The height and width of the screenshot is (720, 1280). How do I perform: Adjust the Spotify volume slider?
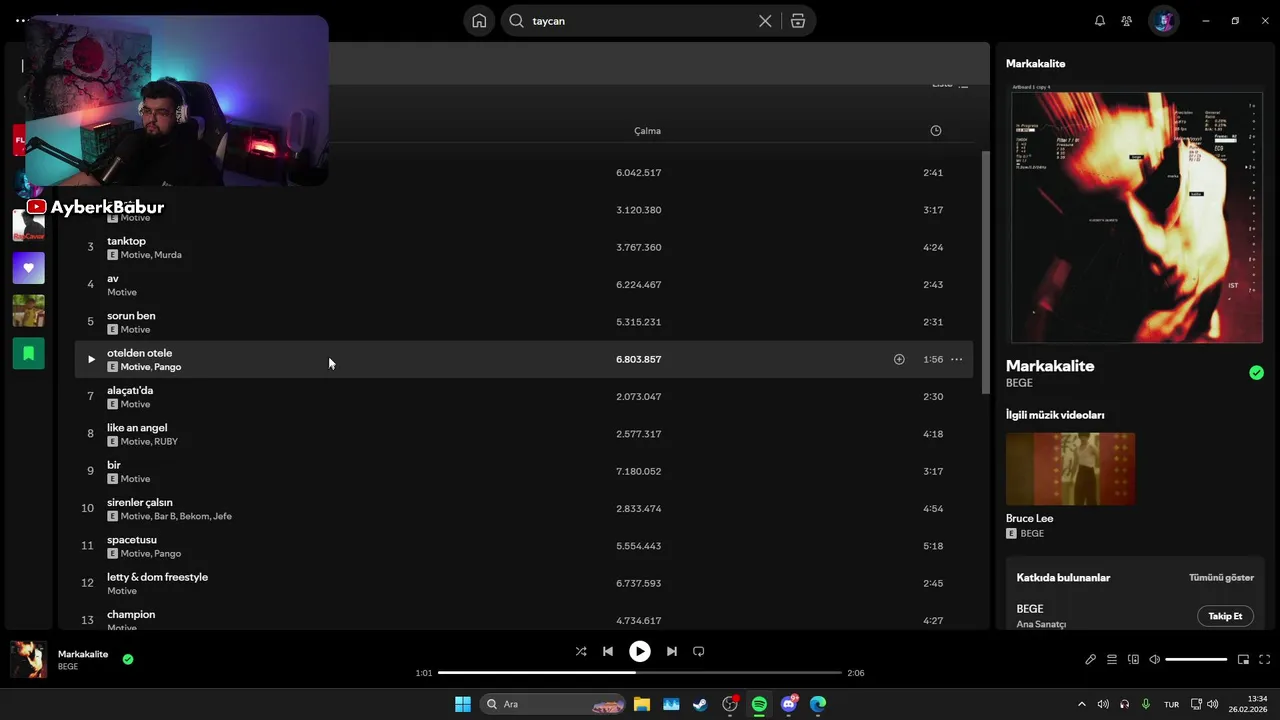1196,659
